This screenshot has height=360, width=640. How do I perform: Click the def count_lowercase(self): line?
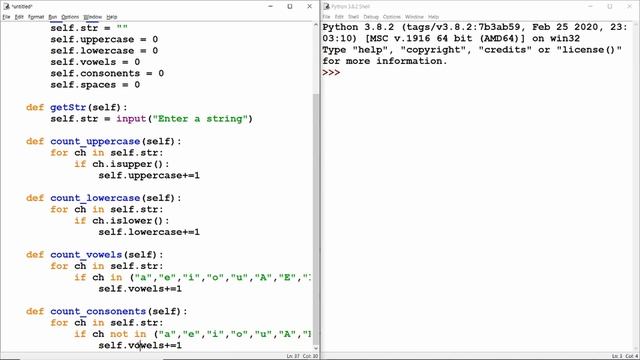coord(104,198)
